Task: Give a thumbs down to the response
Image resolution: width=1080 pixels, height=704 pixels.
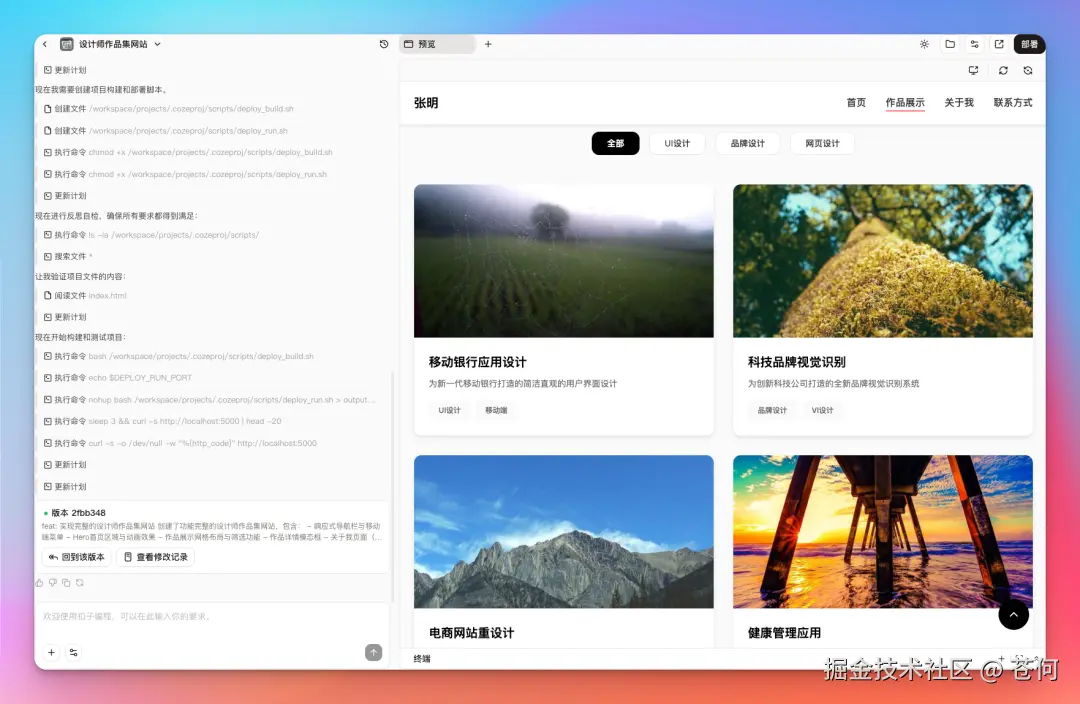Action: coord(52,583)
